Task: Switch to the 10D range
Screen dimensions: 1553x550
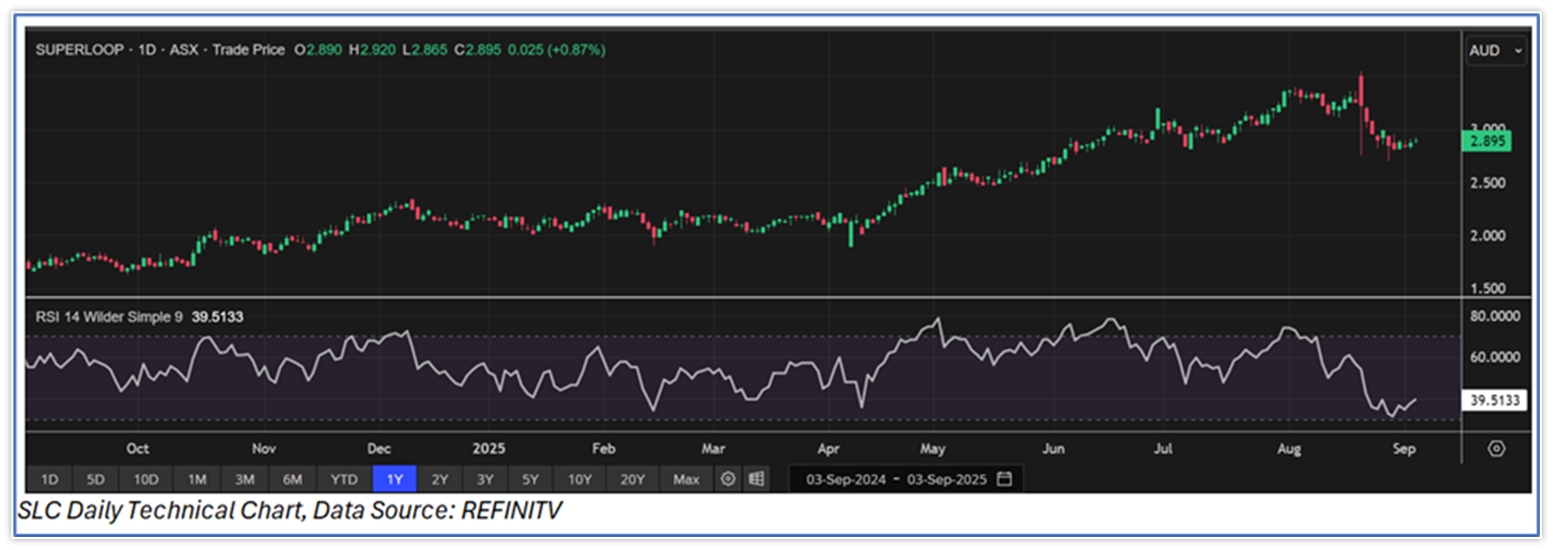Action: 146,479
